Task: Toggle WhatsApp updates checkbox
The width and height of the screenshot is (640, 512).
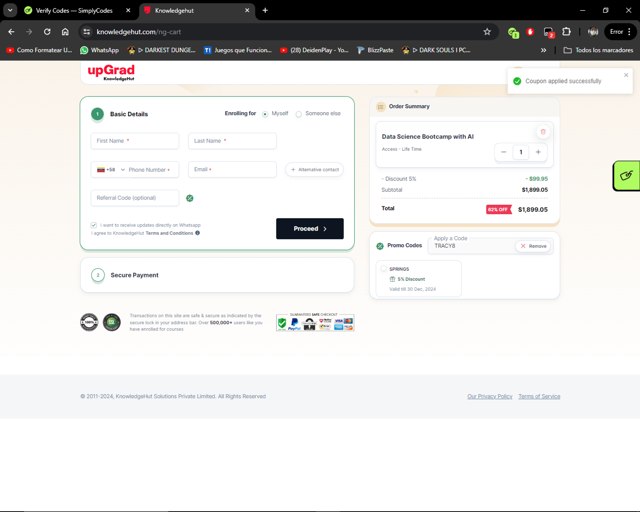Action: (93, 225)
